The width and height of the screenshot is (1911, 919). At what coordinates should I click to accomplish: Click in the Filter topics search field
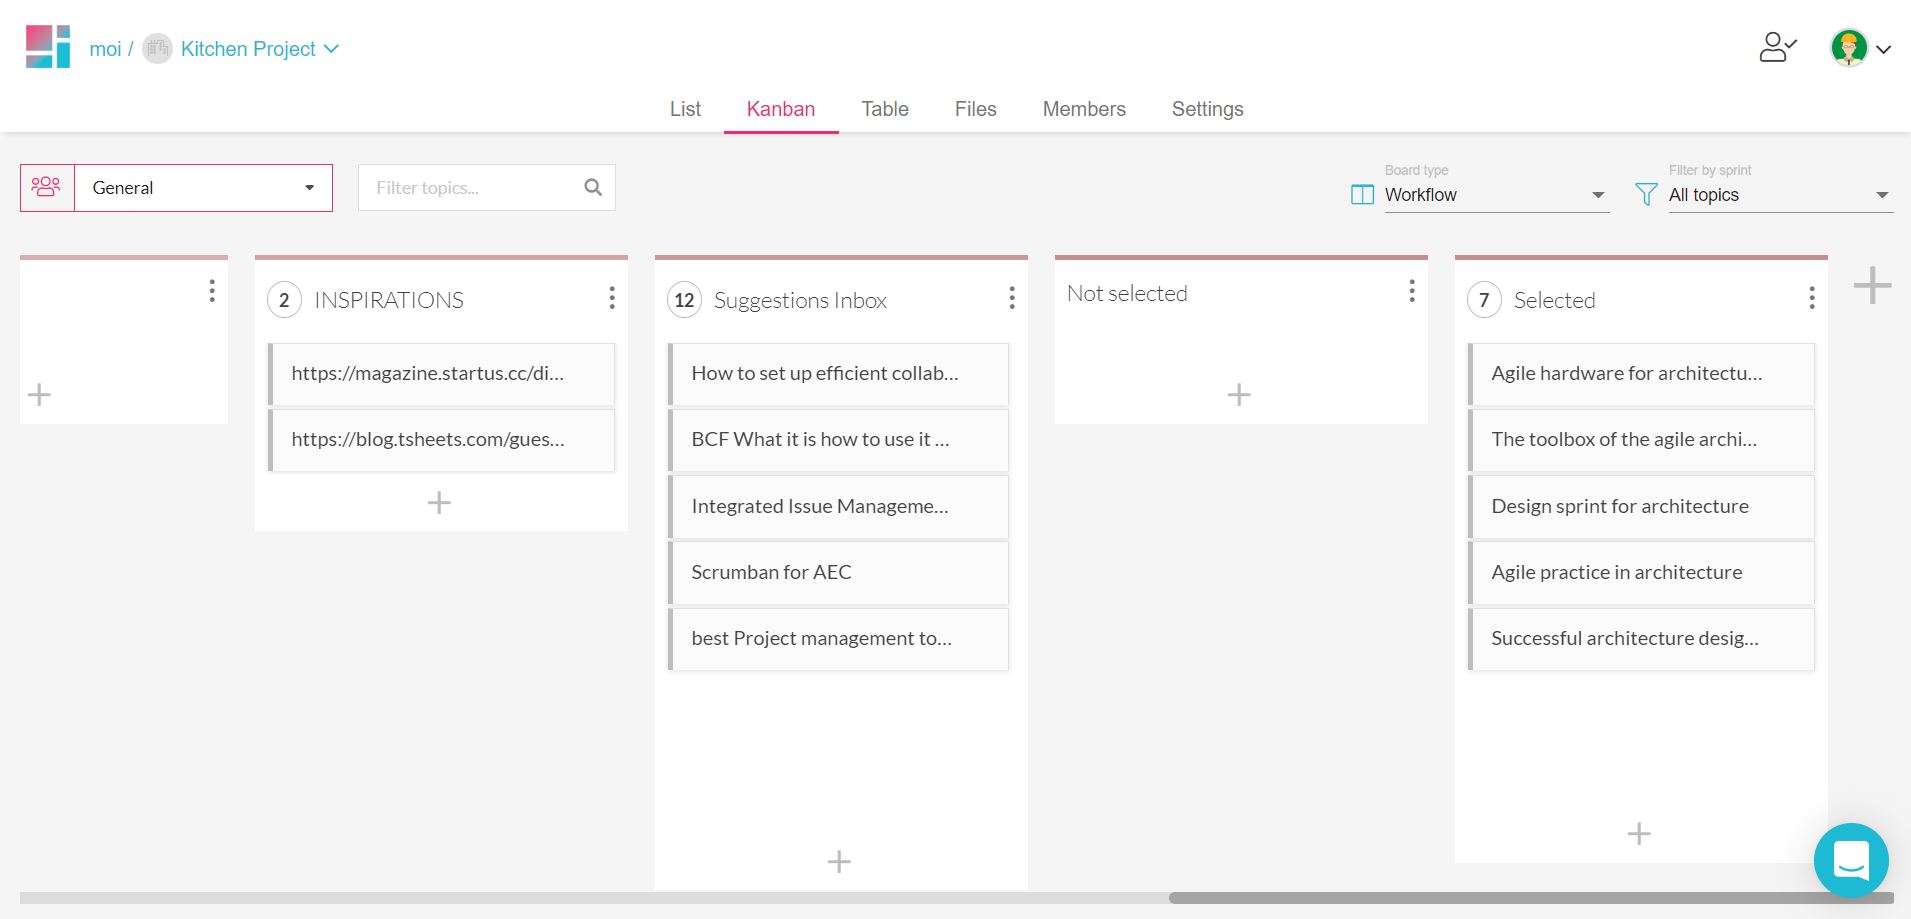click(470, 187)
